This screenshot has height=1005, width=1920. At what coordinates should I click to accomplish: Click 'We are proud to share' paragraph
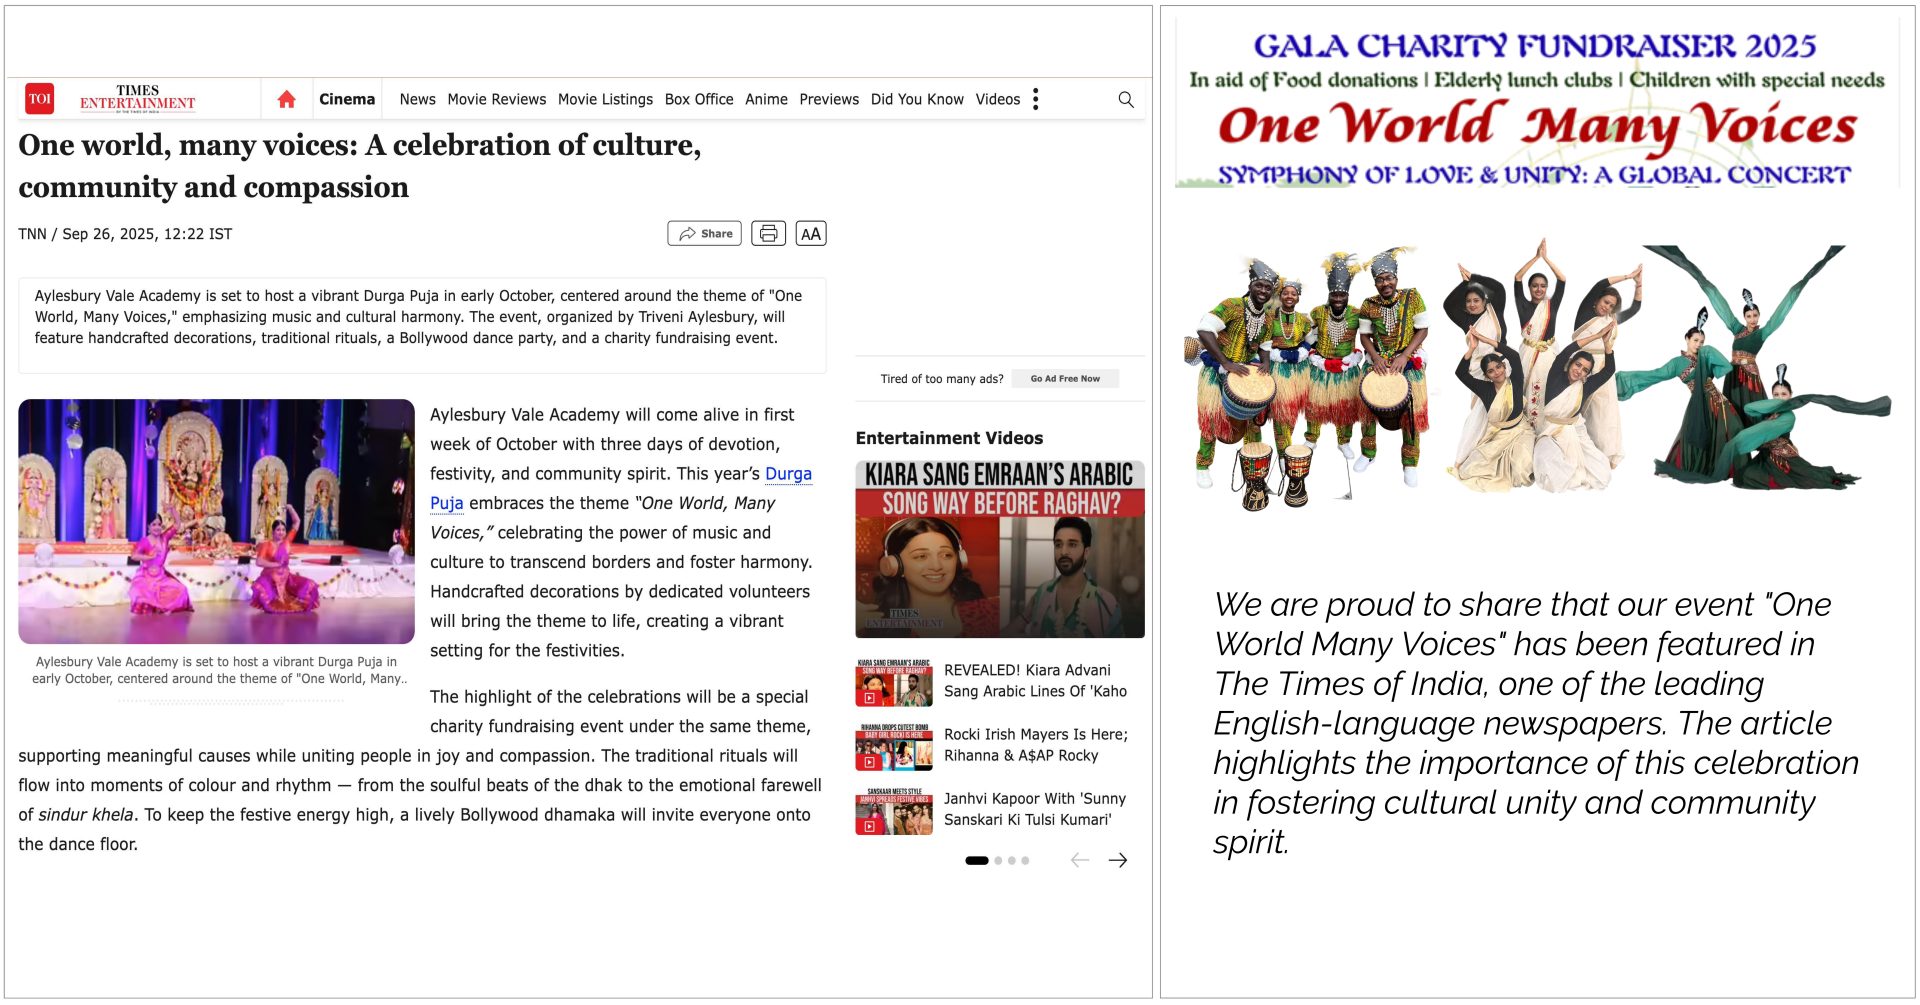point(1535,722)
